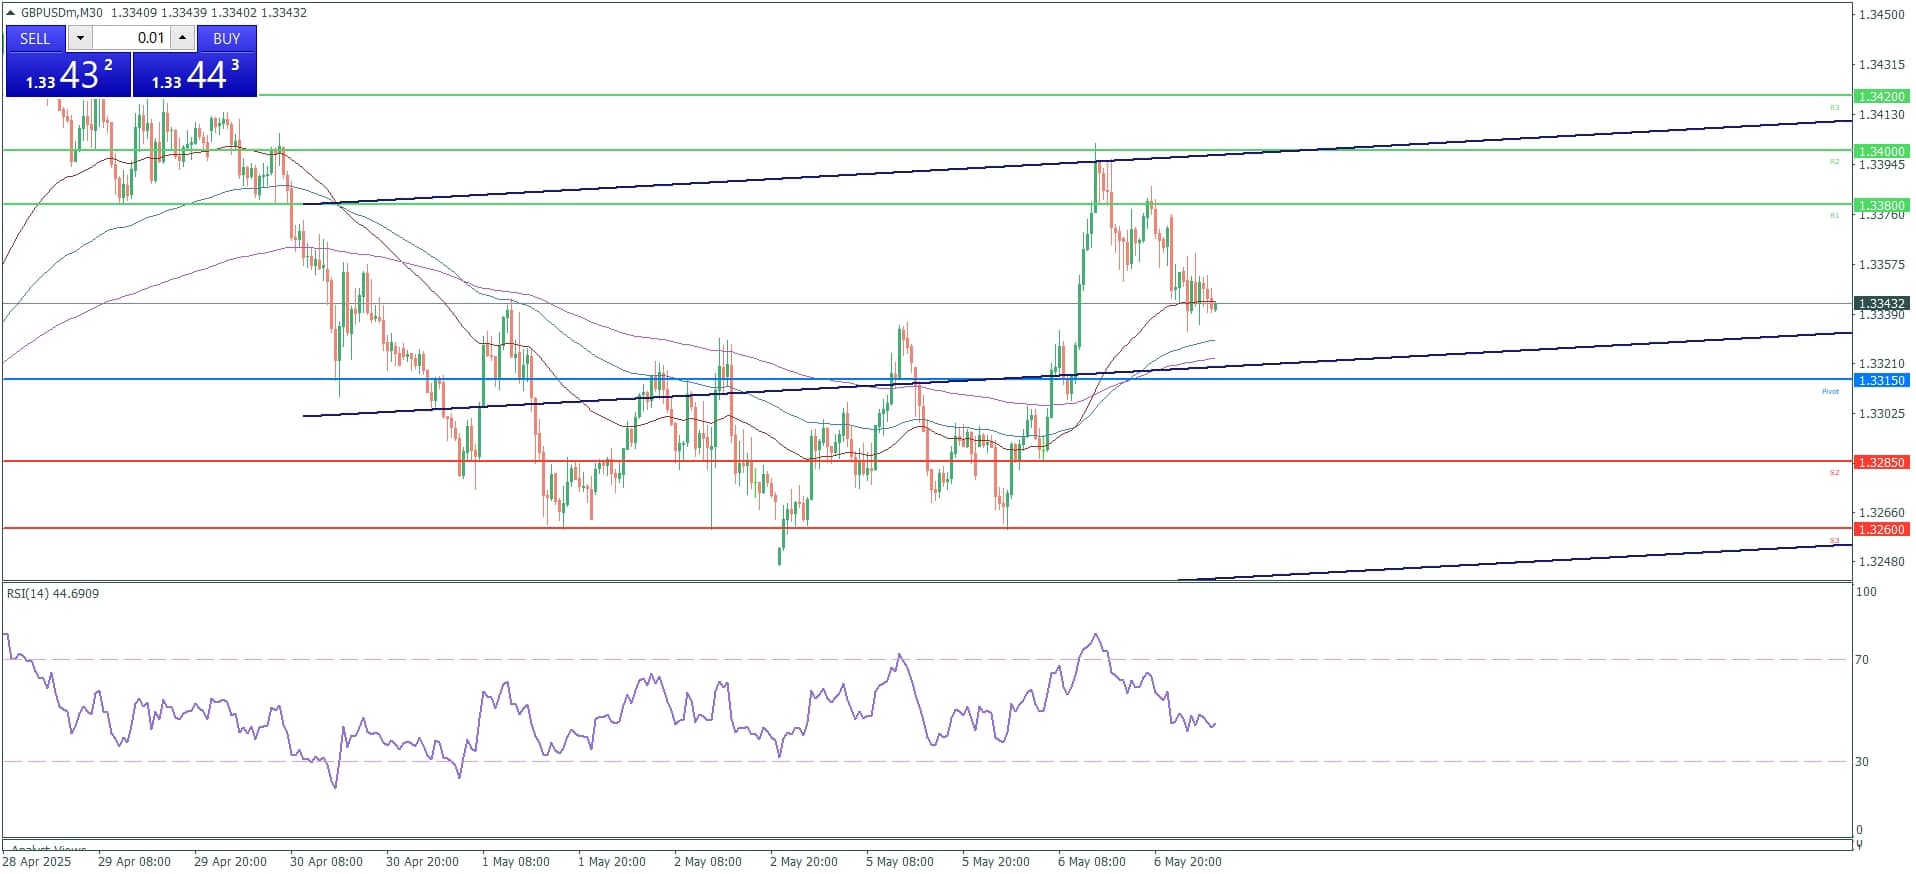The height and width of the screenshot is (874, 1916).
Task: Click the R1 resistance line label
Action: [1834, 216]
